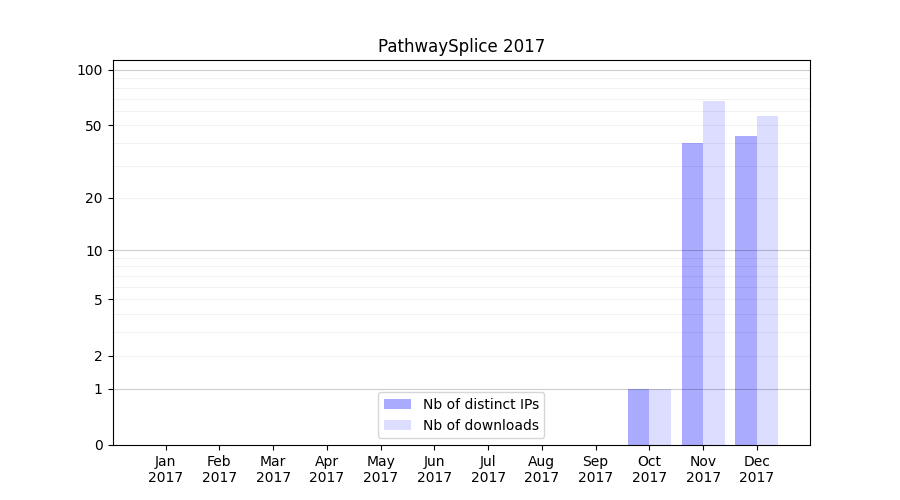This screenshot has width=900, height=500.
Task: Select the 'Nb of downloads' legend label
Action: point(480,425)
